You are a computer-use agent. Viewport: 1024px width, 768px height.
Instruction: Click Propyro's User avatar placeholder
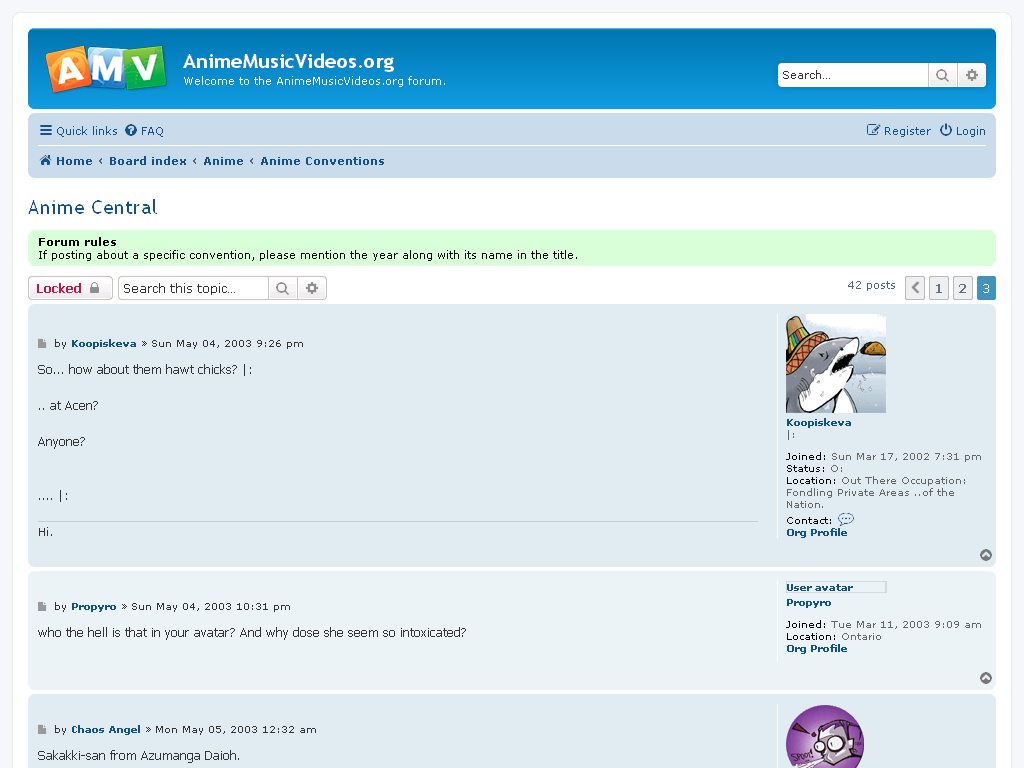836,587
